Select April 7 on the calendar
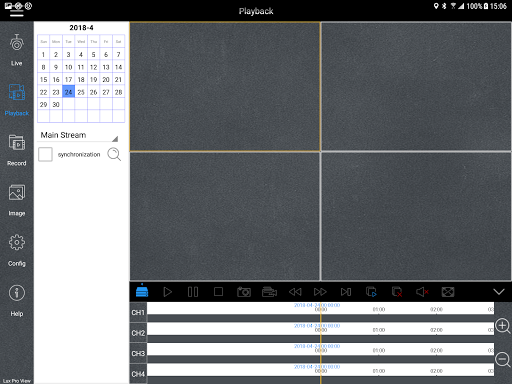This screenshot has width=512, height=384. 118,54
